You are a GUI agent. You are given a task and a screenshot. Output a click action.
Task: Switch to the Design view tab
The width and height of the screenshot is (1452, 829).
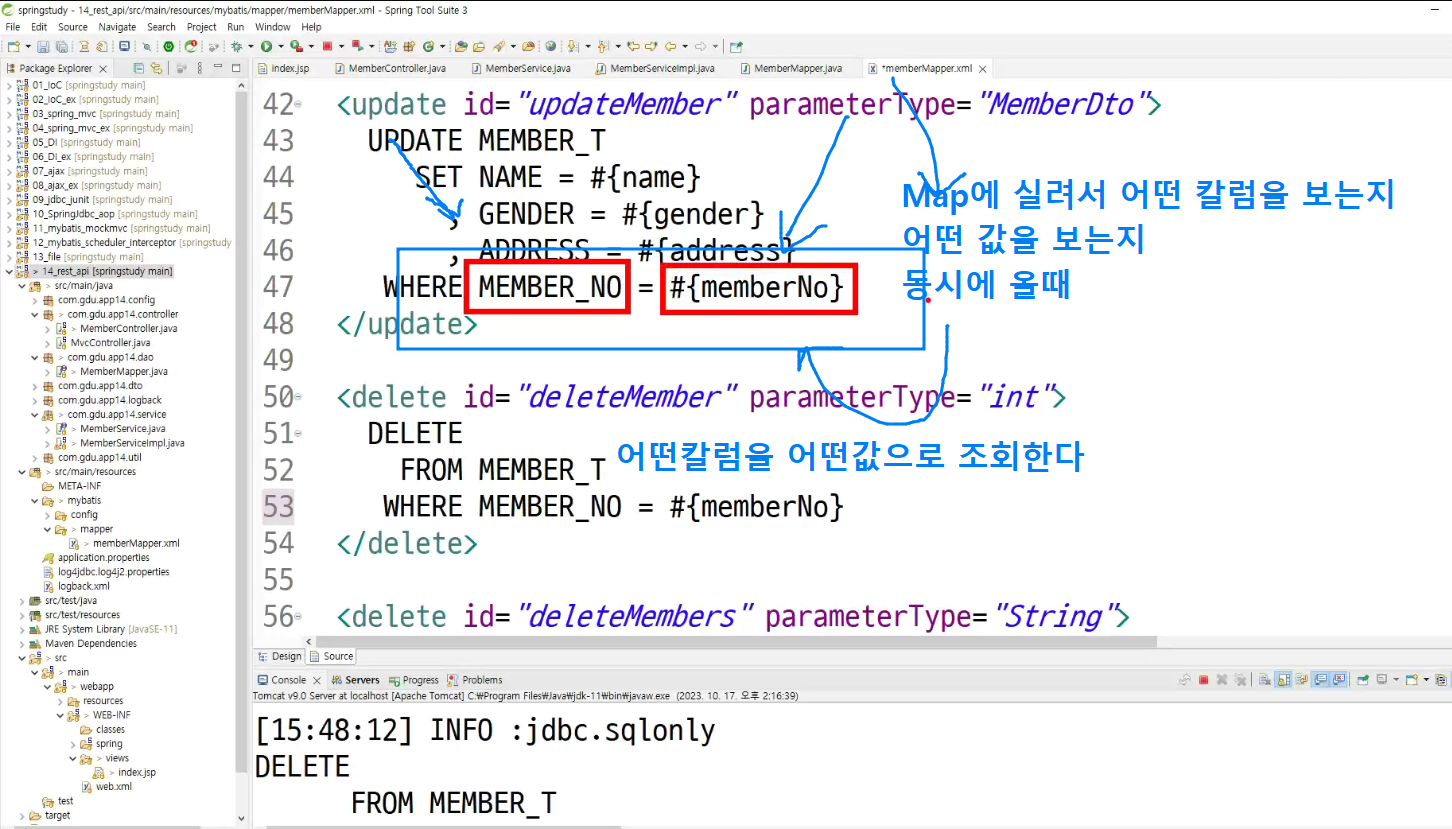(x=279, y=656)
